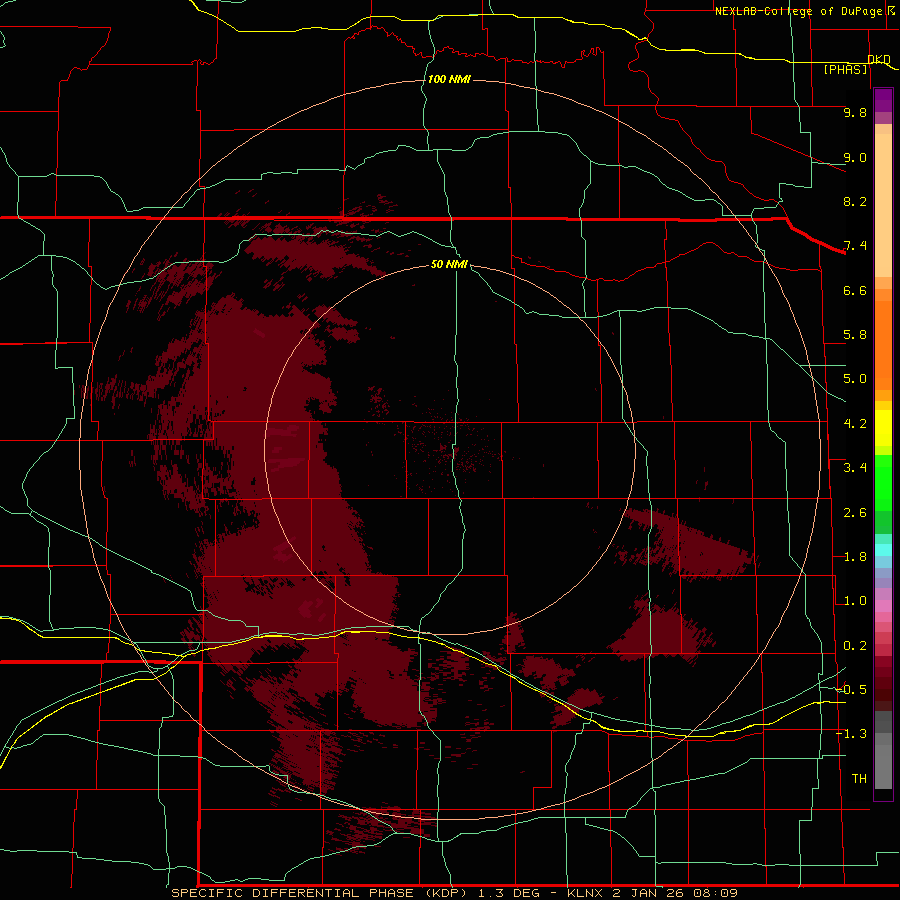Pick the purple top segment of the color bar

883,100
